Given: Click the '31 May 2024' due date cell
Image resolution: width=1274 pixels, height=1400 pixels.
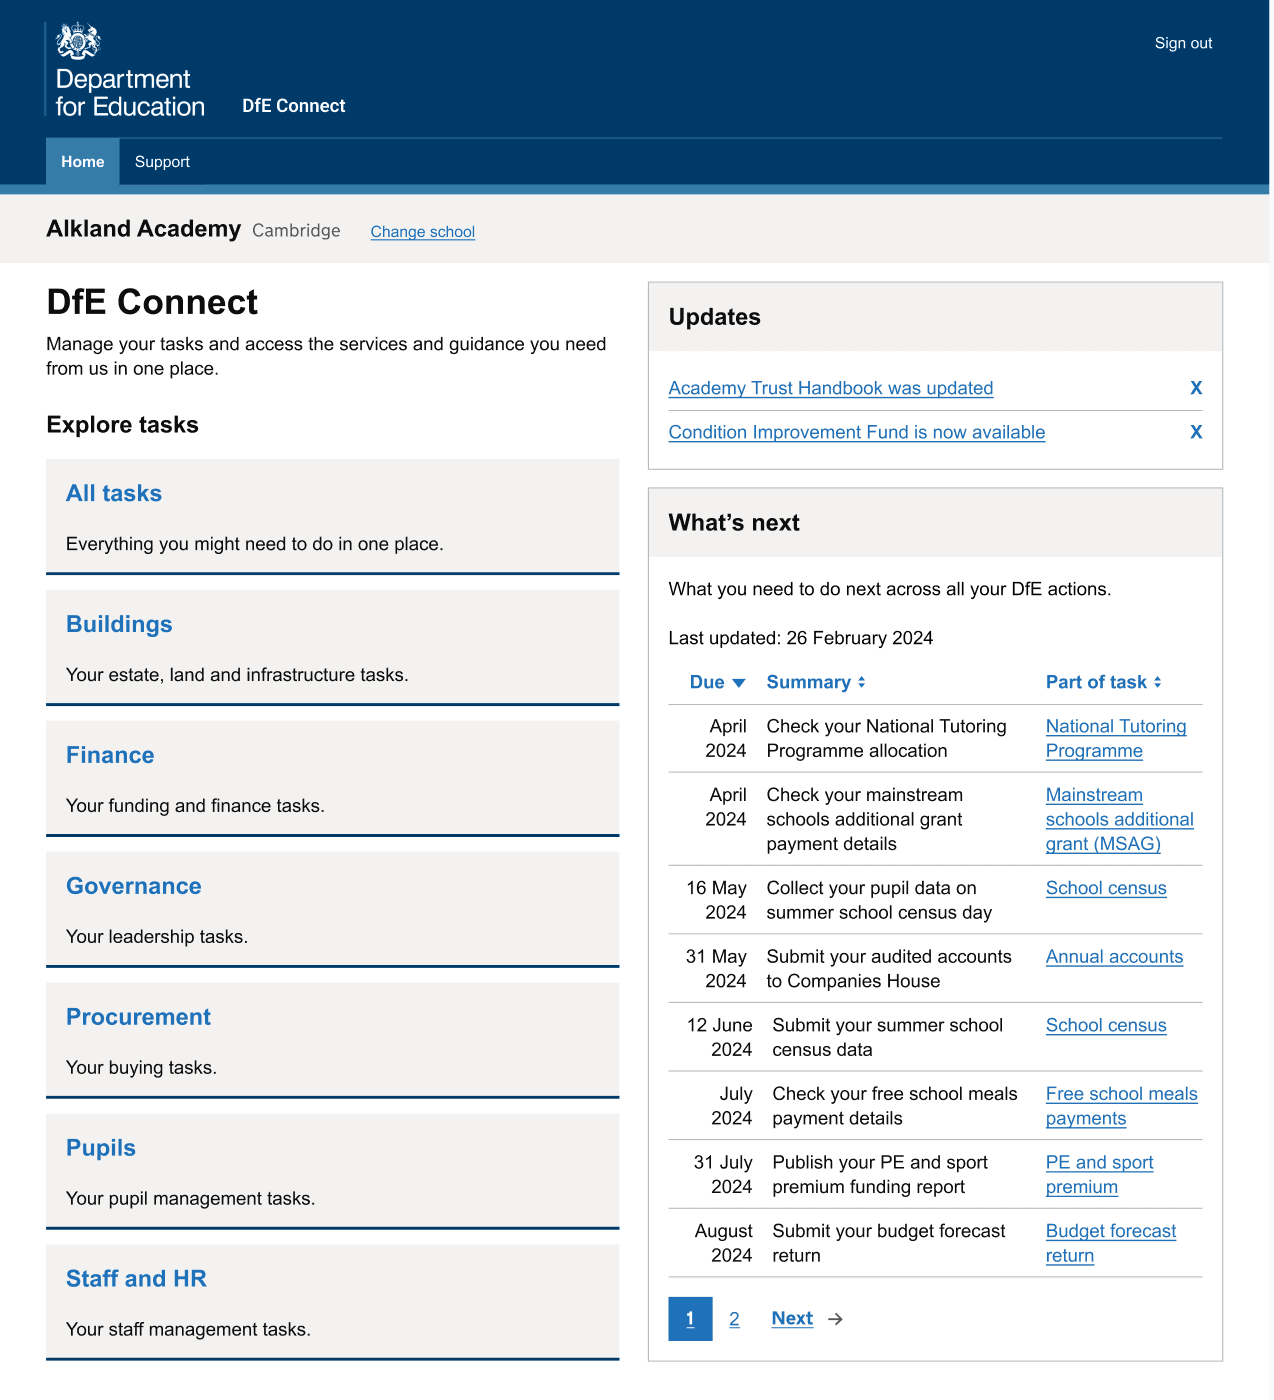Looking at the screenshot, I should [x=716, y=969].
